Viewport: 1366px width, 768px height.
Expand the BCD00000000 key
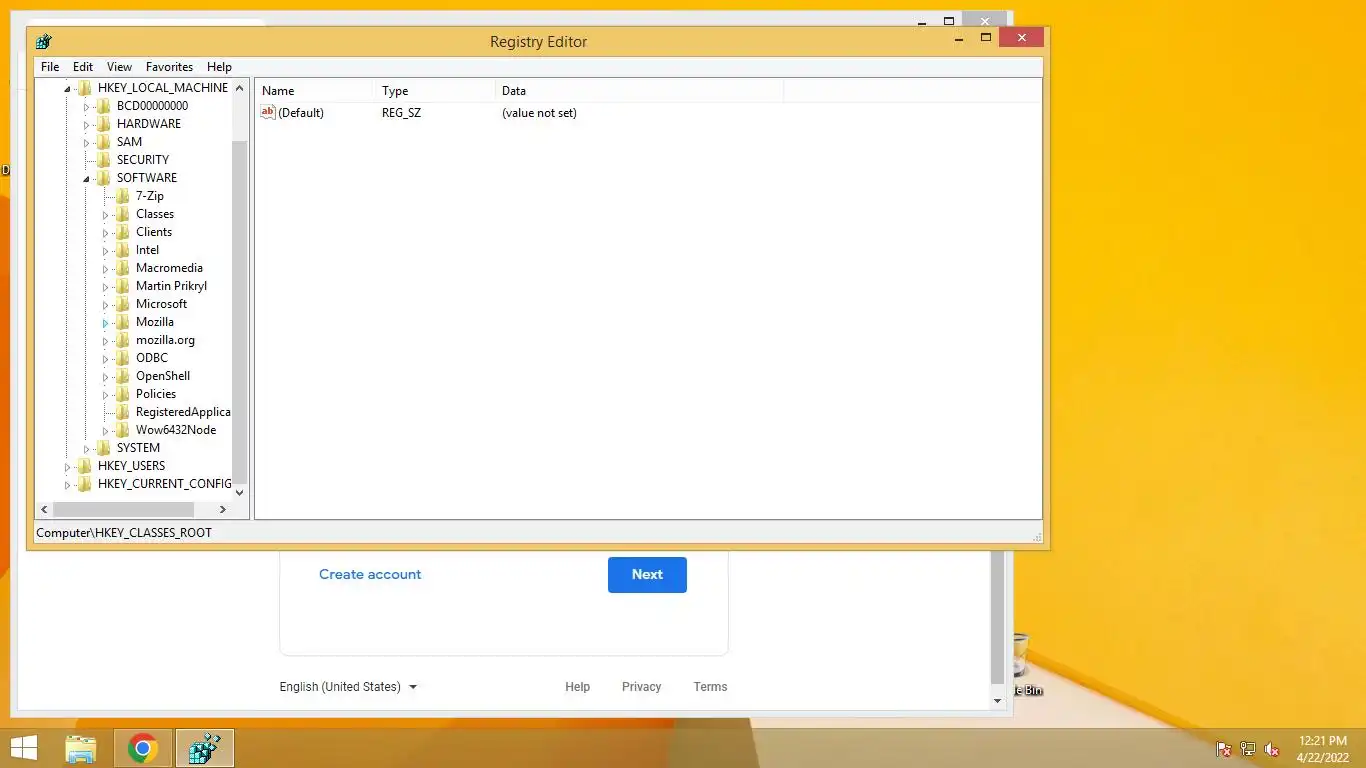(87, 106)
